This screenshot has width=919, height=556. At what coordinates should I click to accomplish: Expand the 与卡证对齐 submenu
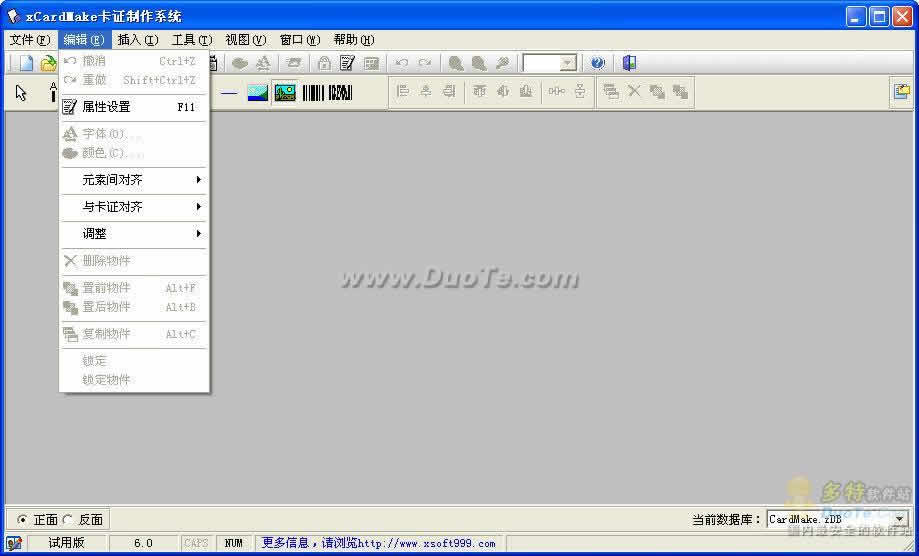click(x=135, y=207)
